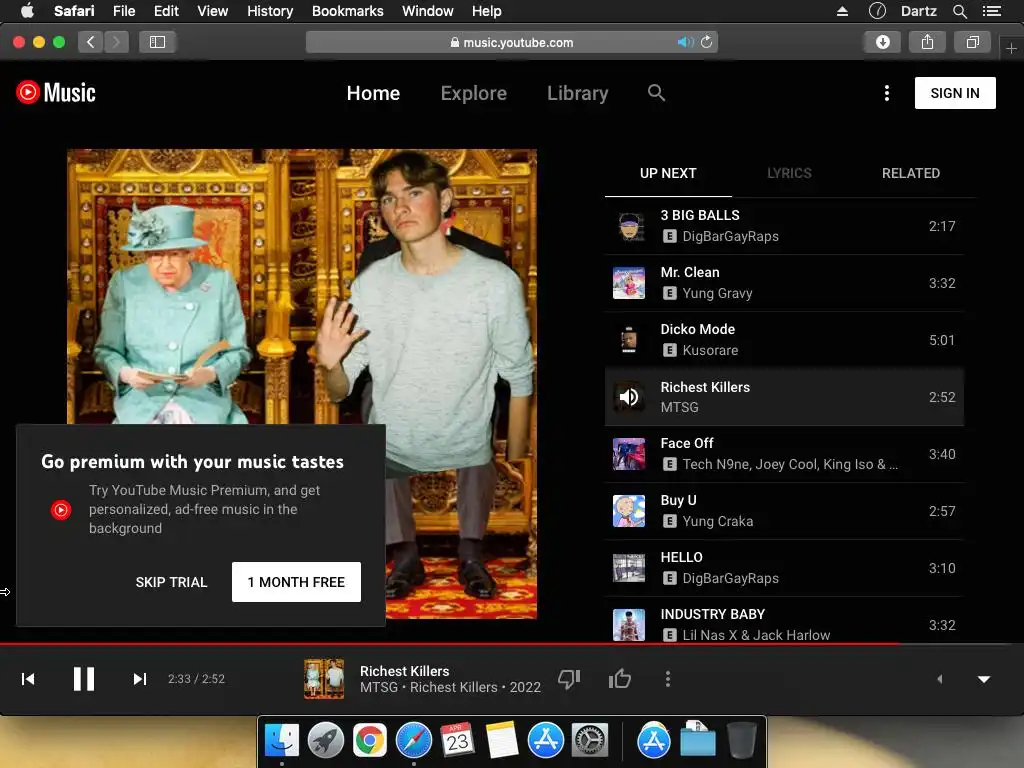Open Spotlight search in the menu bar
Image resolution: width=1024 pixels, height=768 pixels.
[x=959, y=11]
